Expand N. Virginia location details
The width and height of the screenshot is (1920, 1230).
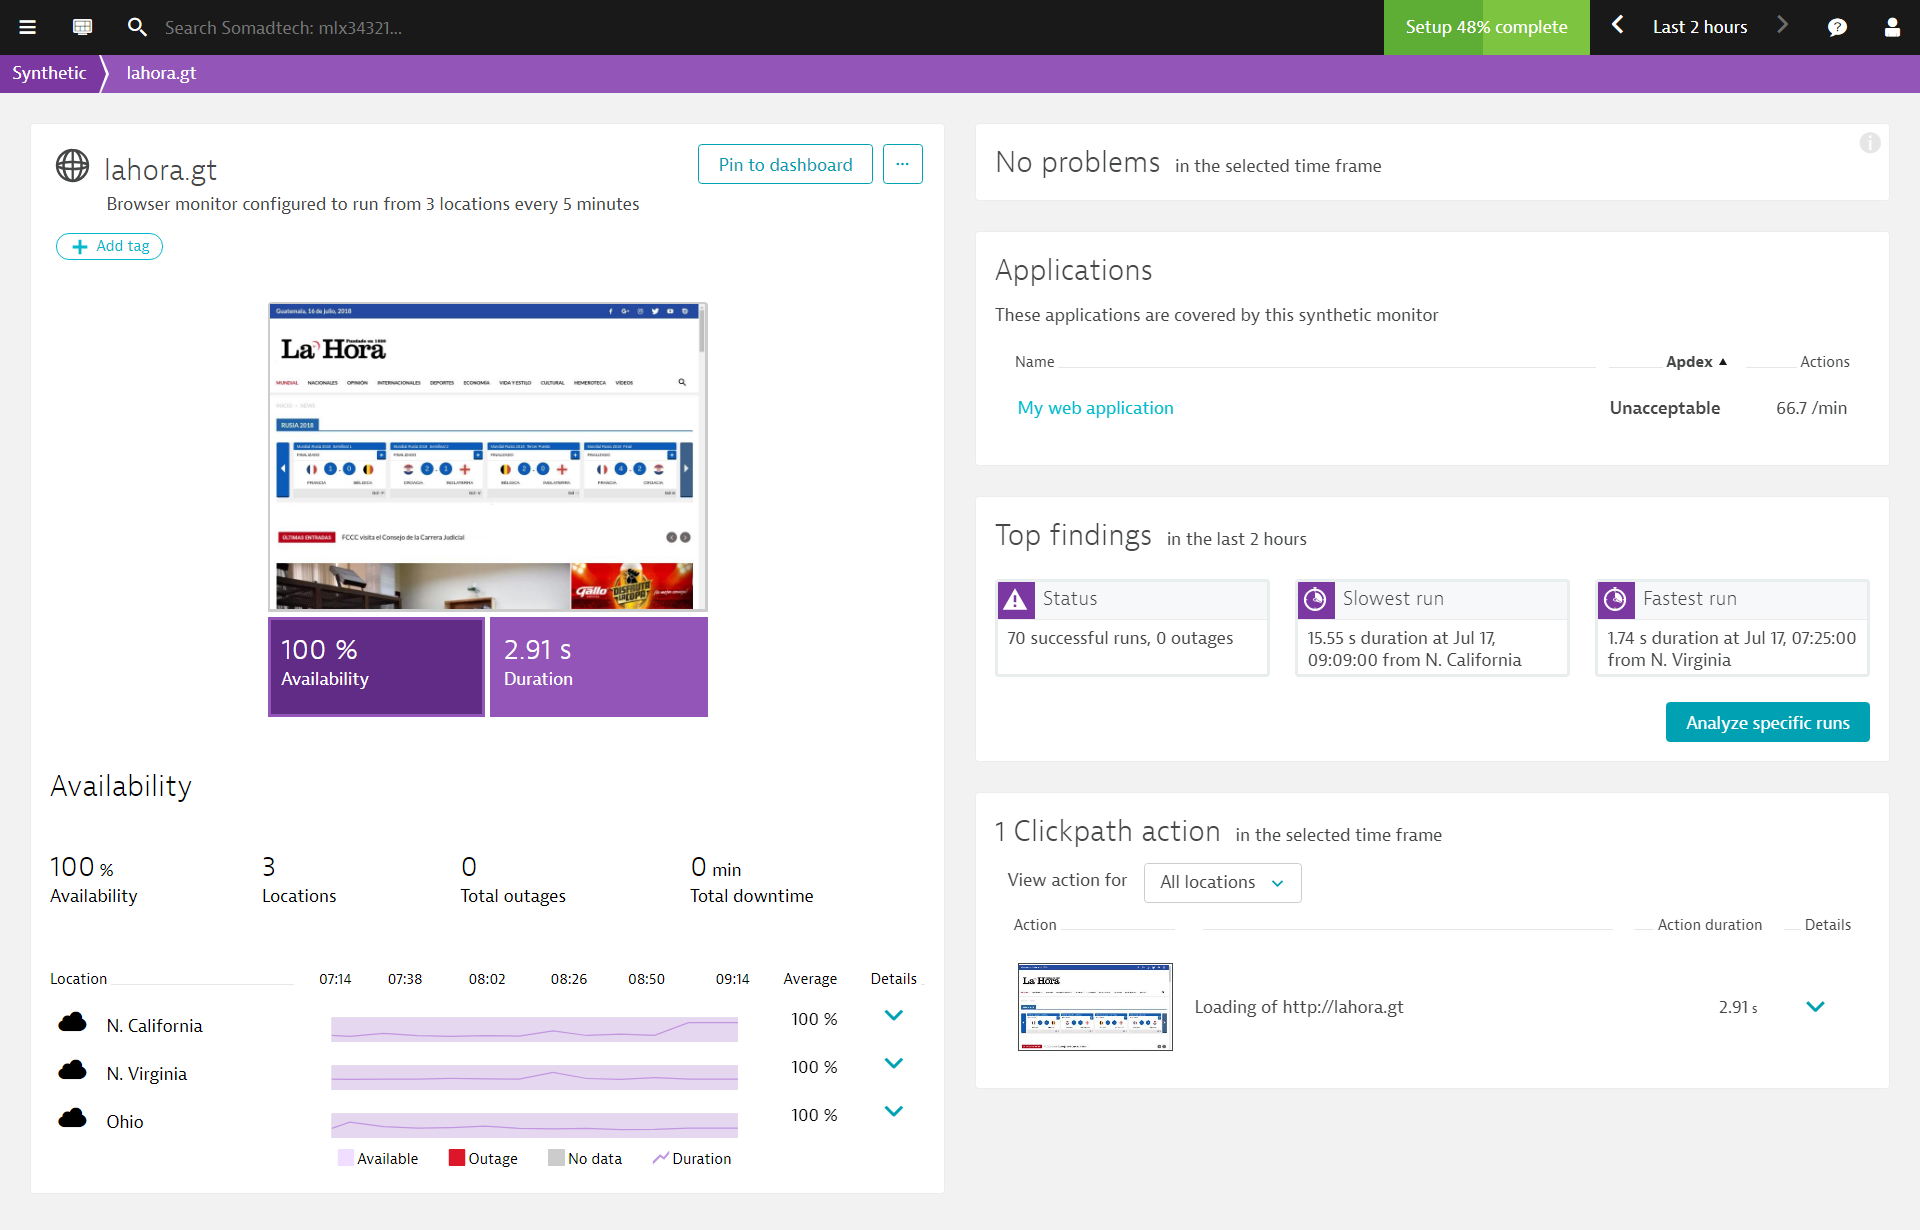point(894,1064)
